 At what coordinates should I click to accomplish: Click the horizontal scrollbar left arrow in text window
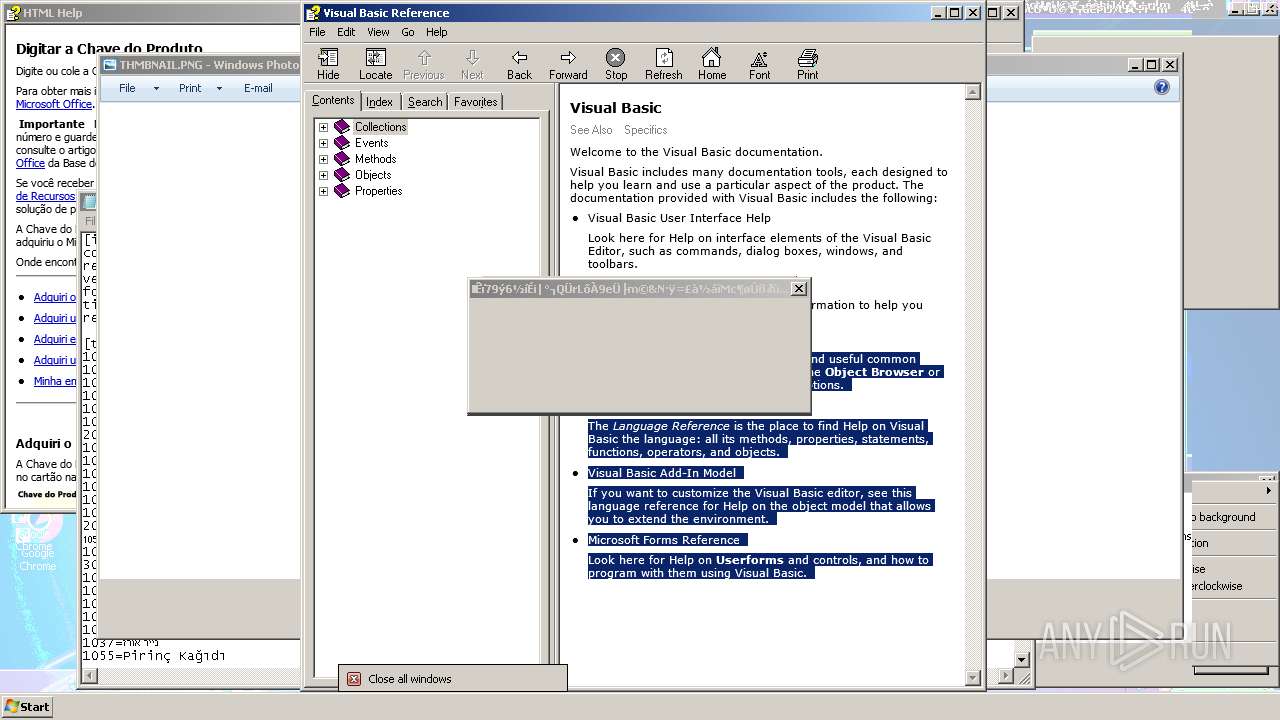(89, 676)
